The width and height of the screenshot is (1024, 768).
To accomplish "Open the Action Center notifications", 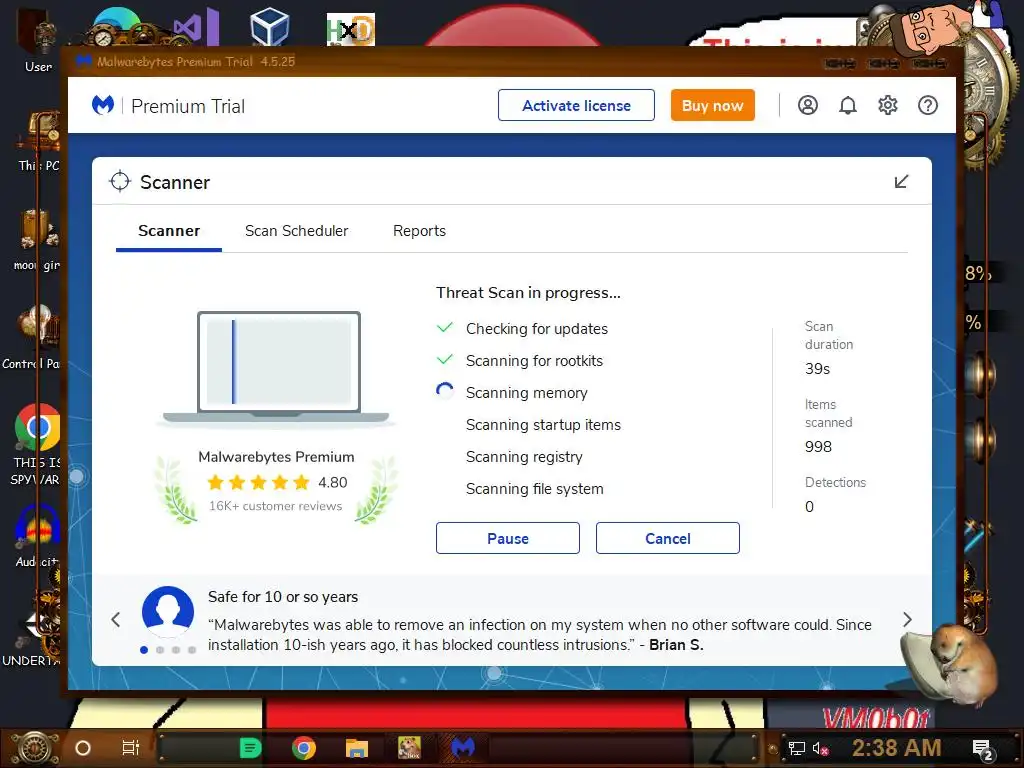I will [x=982, y=750].
